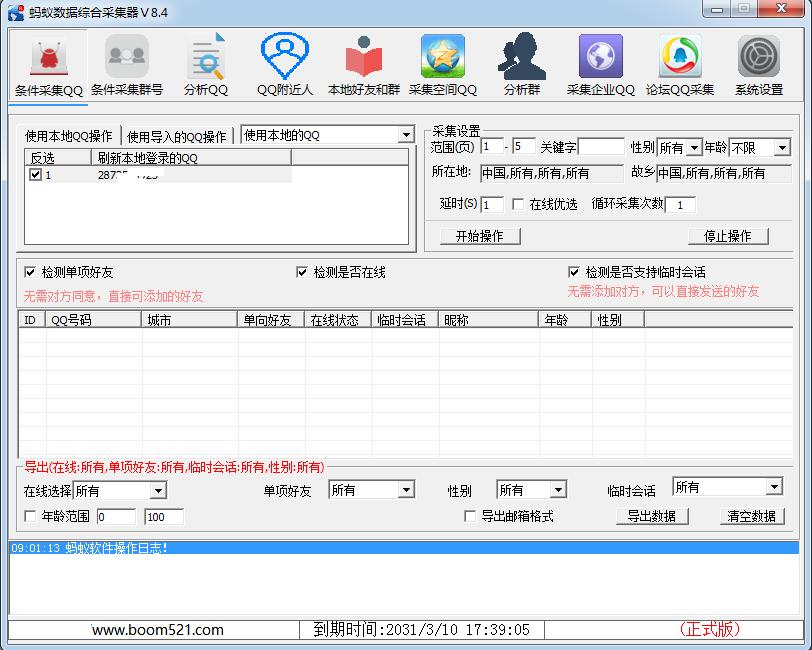This screenshot has width=812, height=650.
Task: Toggle the 检测单项好友 checkbox
Action: coord(30,272)
